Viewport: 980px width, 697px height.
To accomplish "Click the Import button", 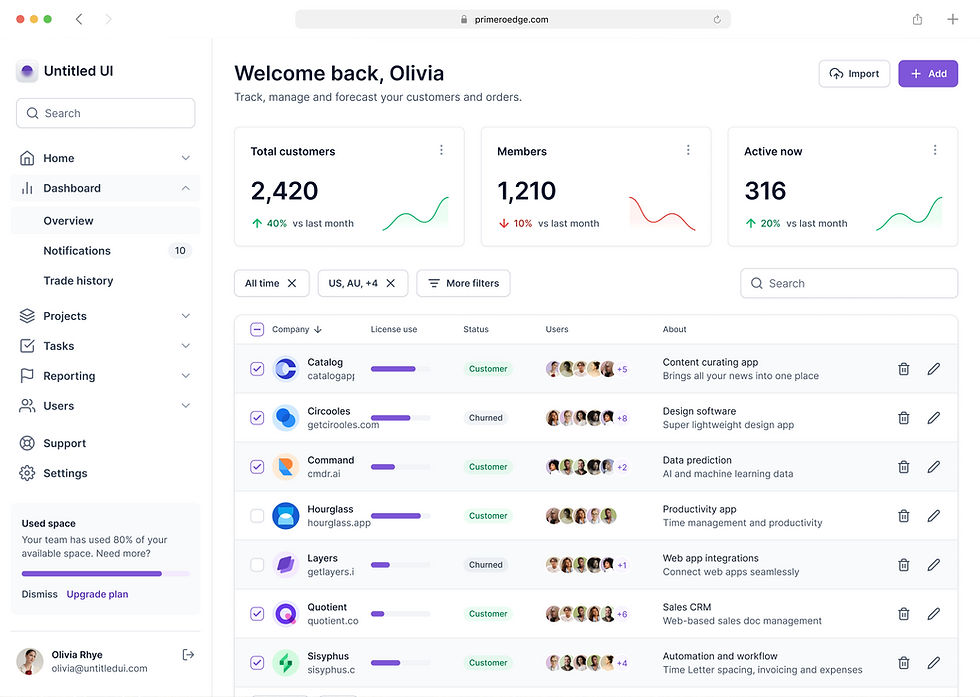I will tap(854, 74).
